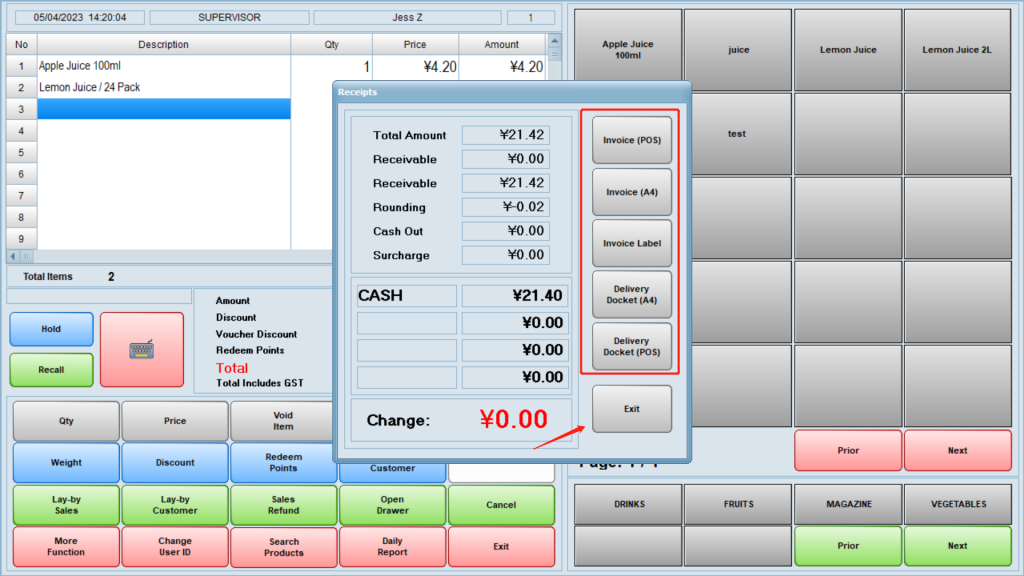Print Delivery Docket (POS)
Screen dimensions: 1024x576
click(x=632, y=346)
